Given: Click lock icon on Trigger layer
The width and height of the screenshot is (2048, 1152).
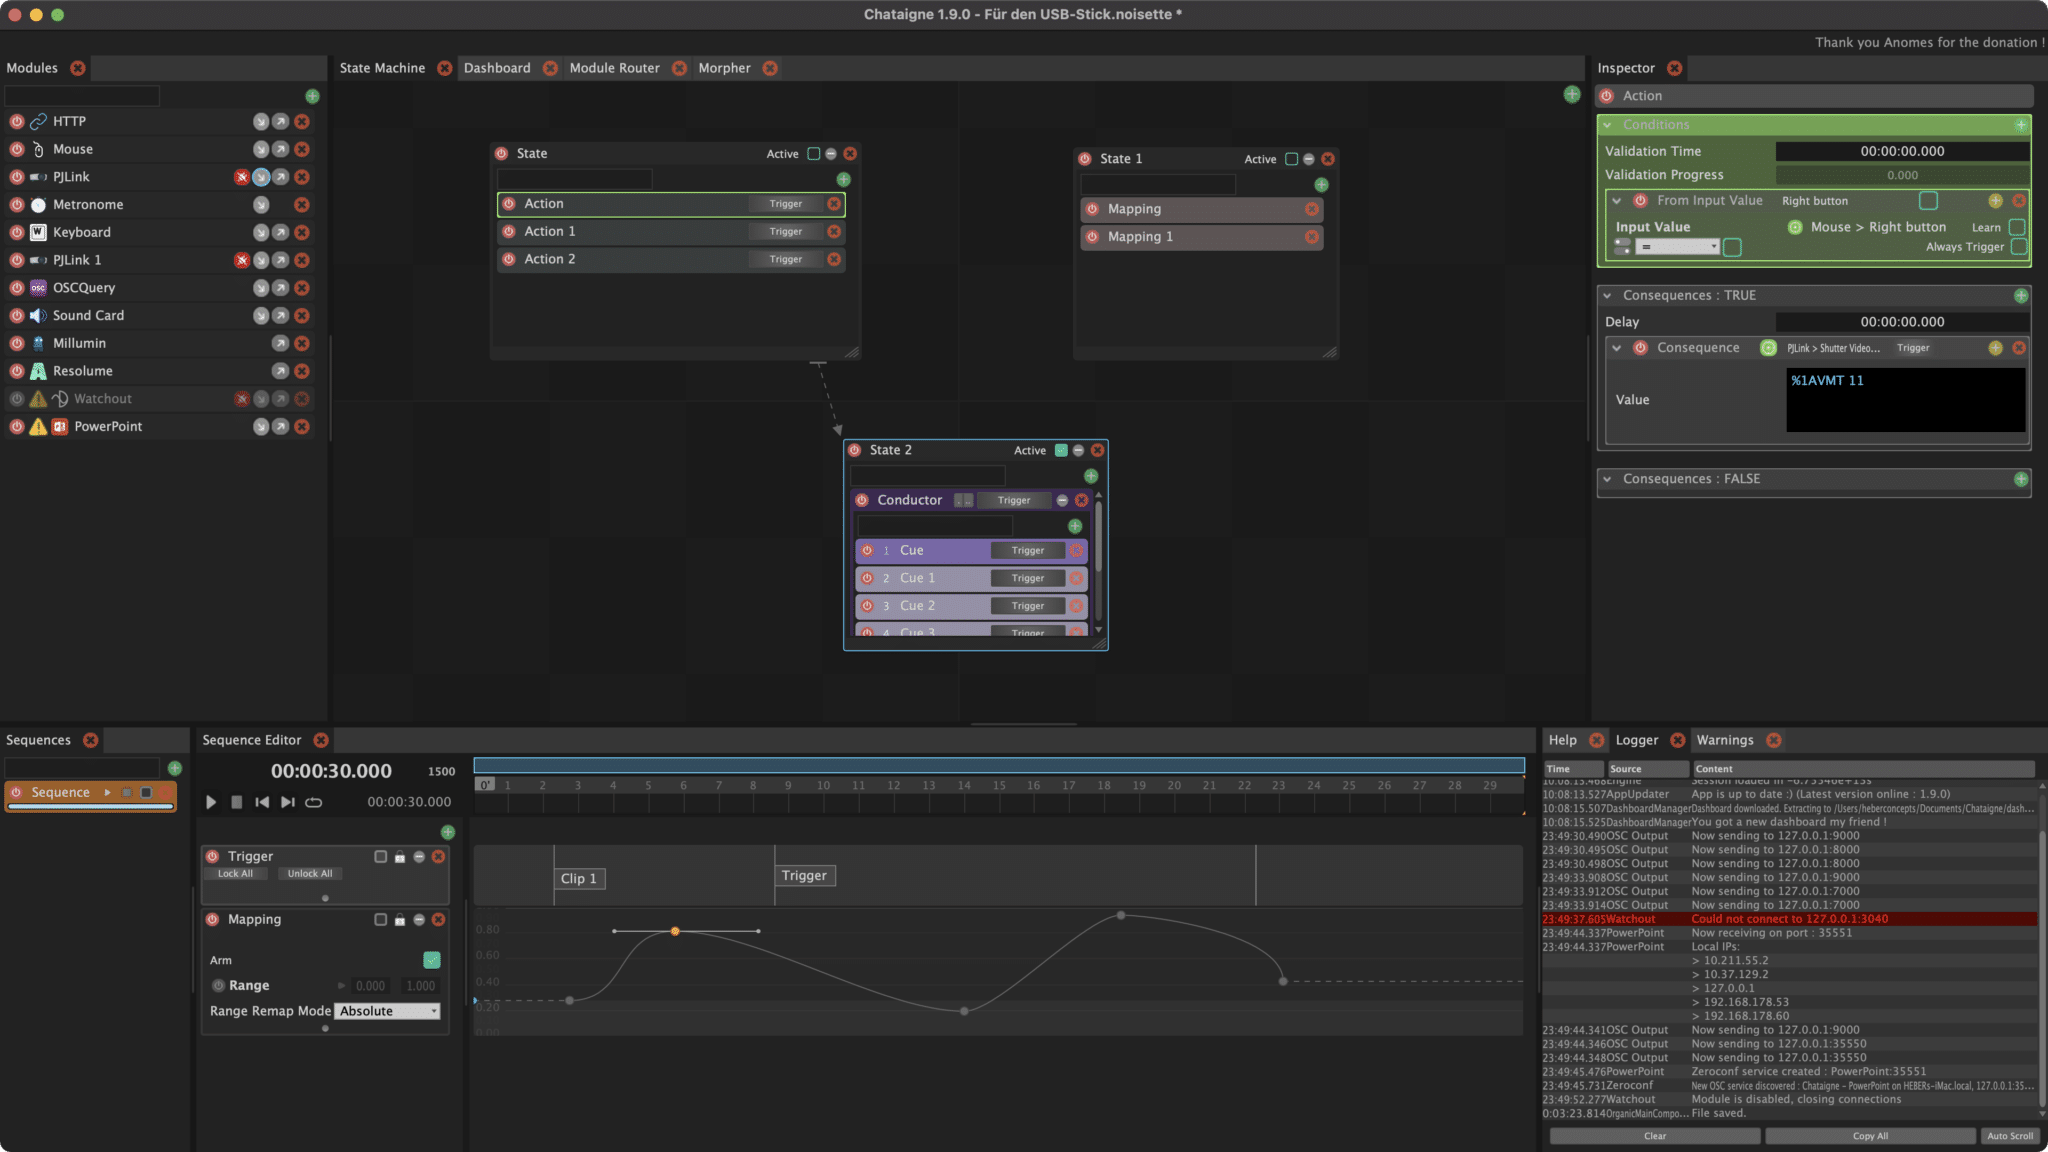Looking at the screenshot, I should pyautogui.click(x=400, y=857).
